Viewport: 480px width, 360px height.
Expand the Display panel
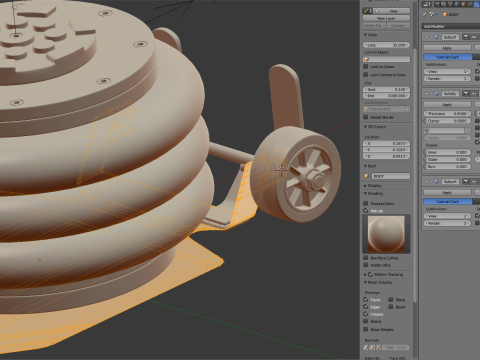pos(365,185)
